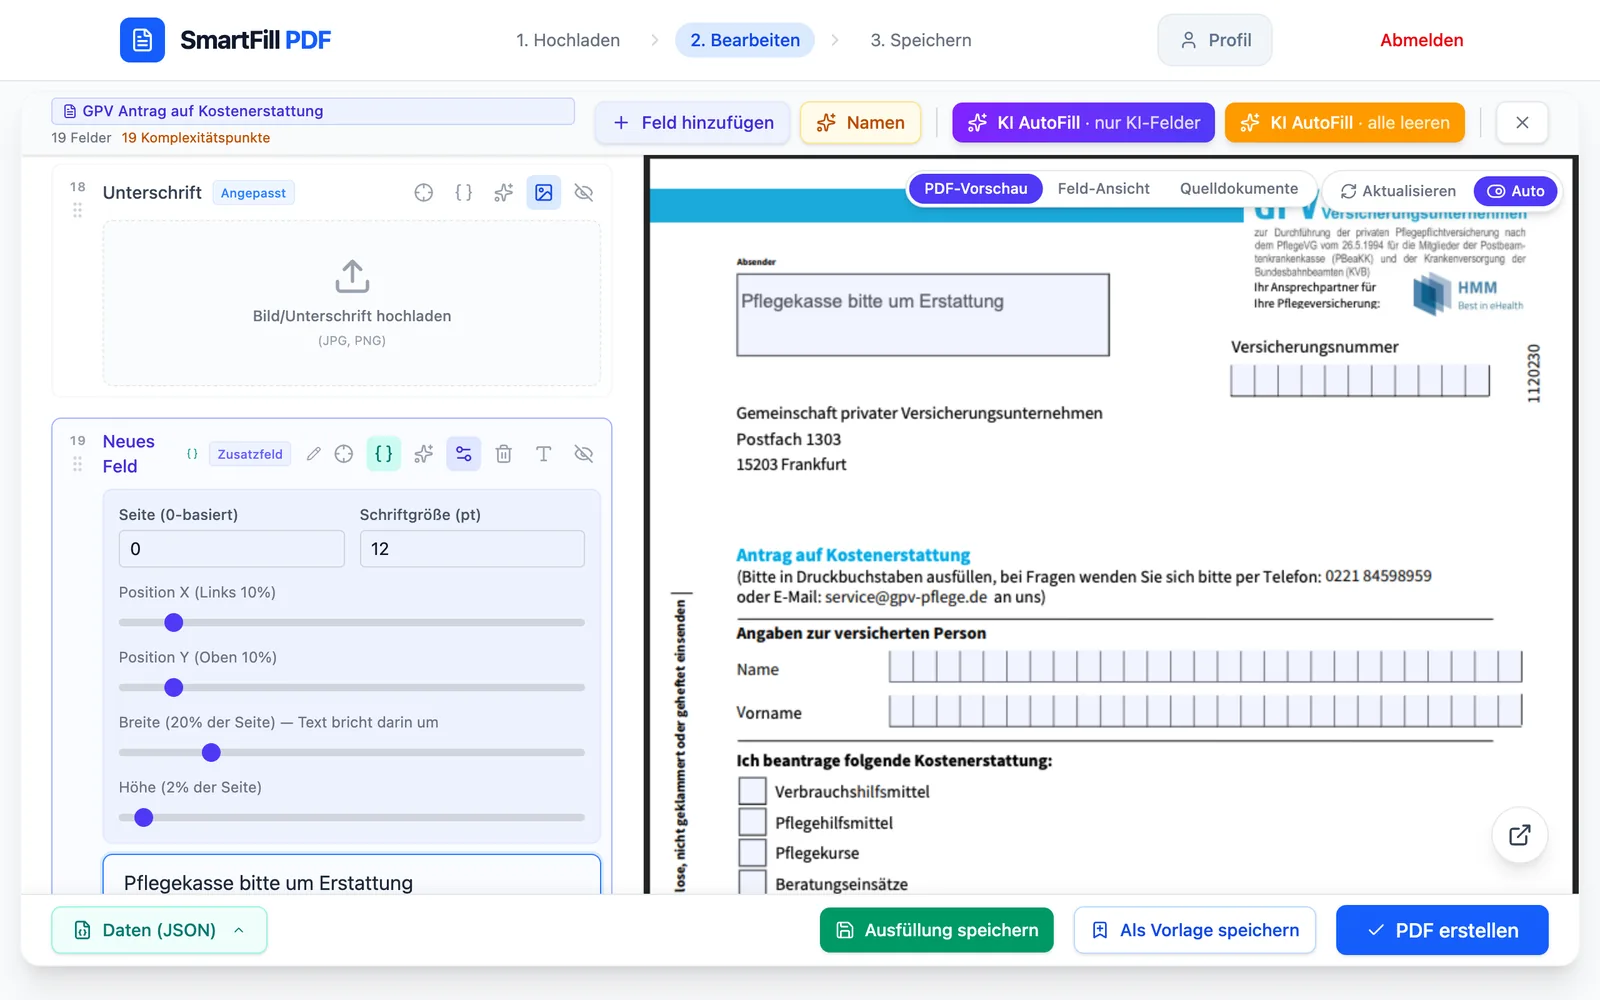The height and width of the screenshot is (1000, 1600).
Task: Hide Neues Feld via crossed eye icon
Action: click(584, 454)
